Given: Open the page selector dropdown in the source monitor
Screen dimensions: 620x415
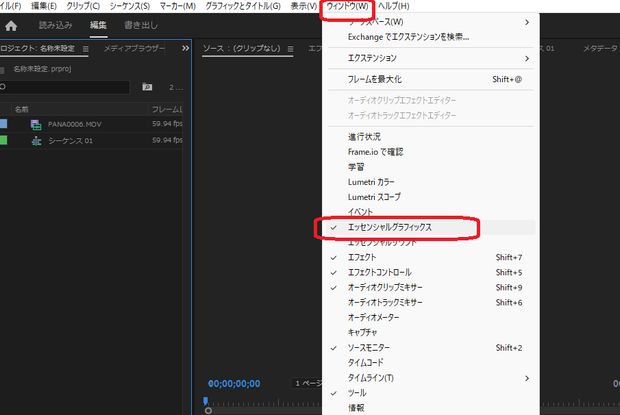Looking at the screenshot, I should [308, 383].
